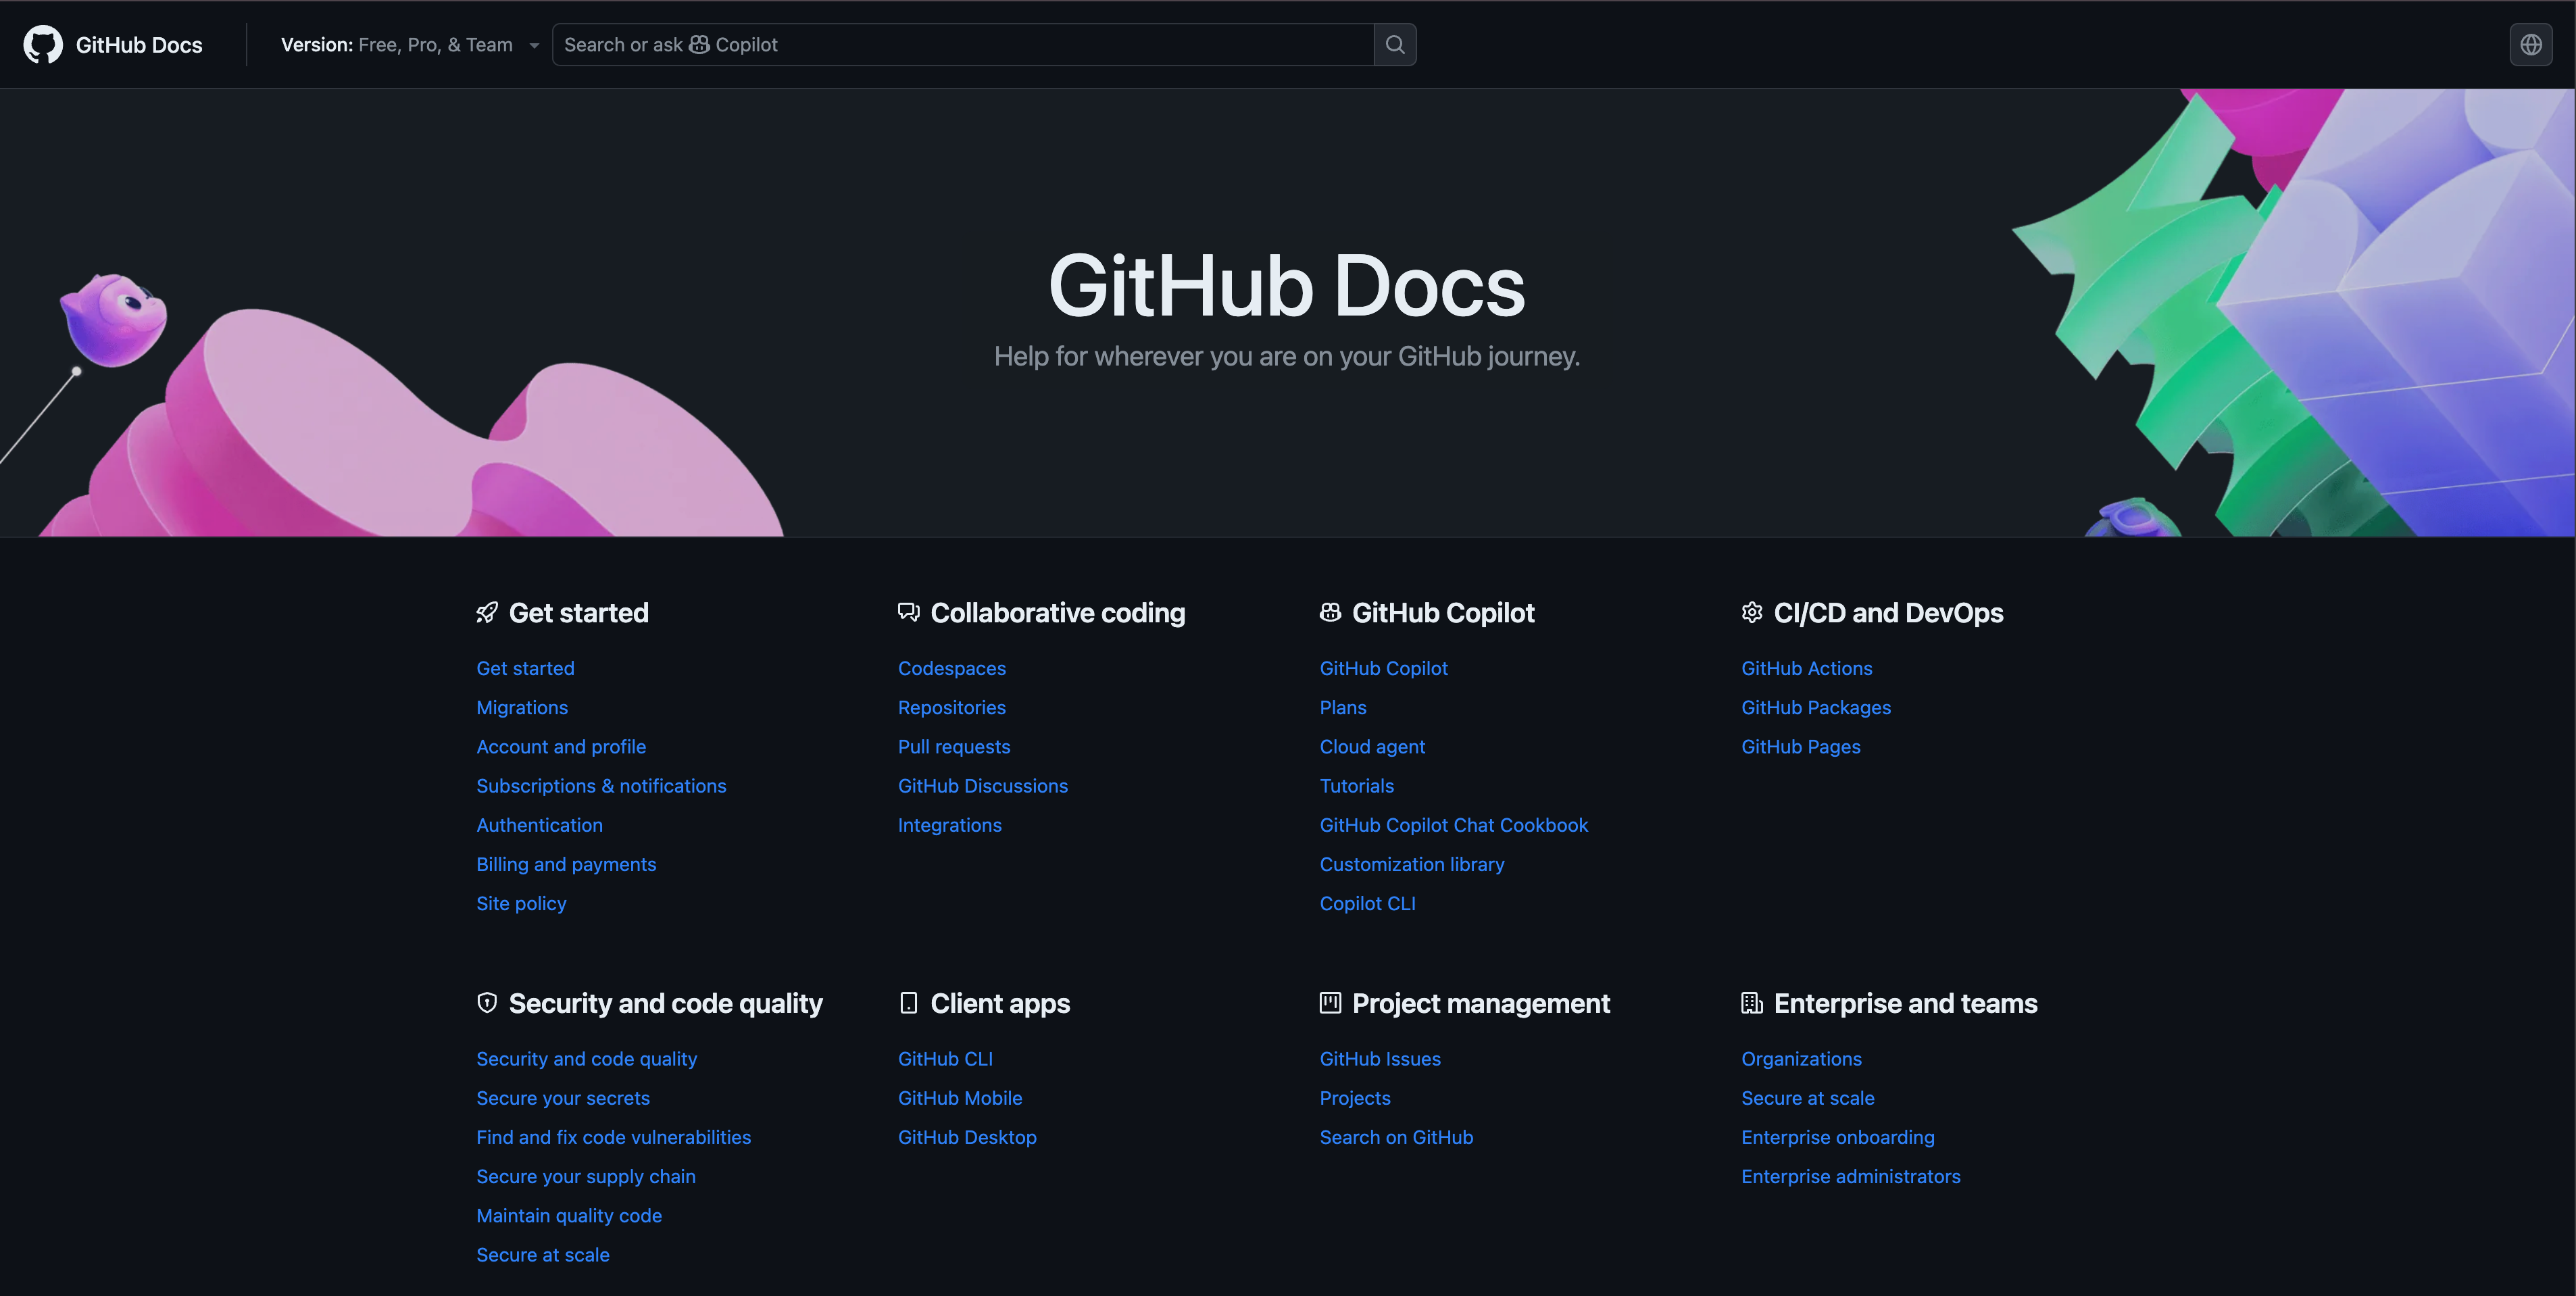Open GitHub Packages docs

click(1816, 707)
